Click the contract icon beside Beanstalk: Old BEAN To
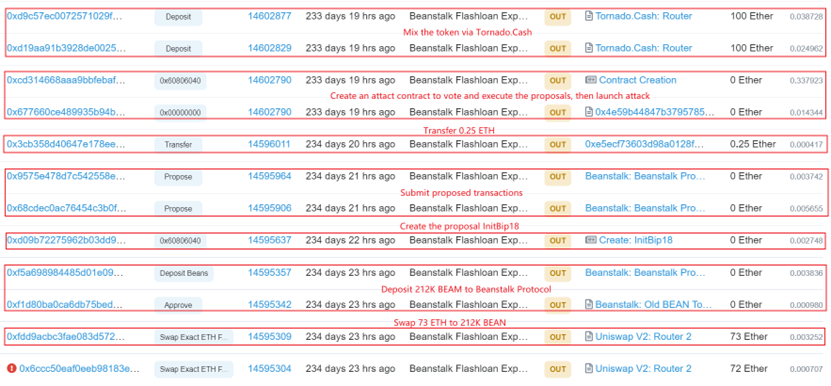Image resolution: width=831 pixels, height=386 pixels. point(589,304)
